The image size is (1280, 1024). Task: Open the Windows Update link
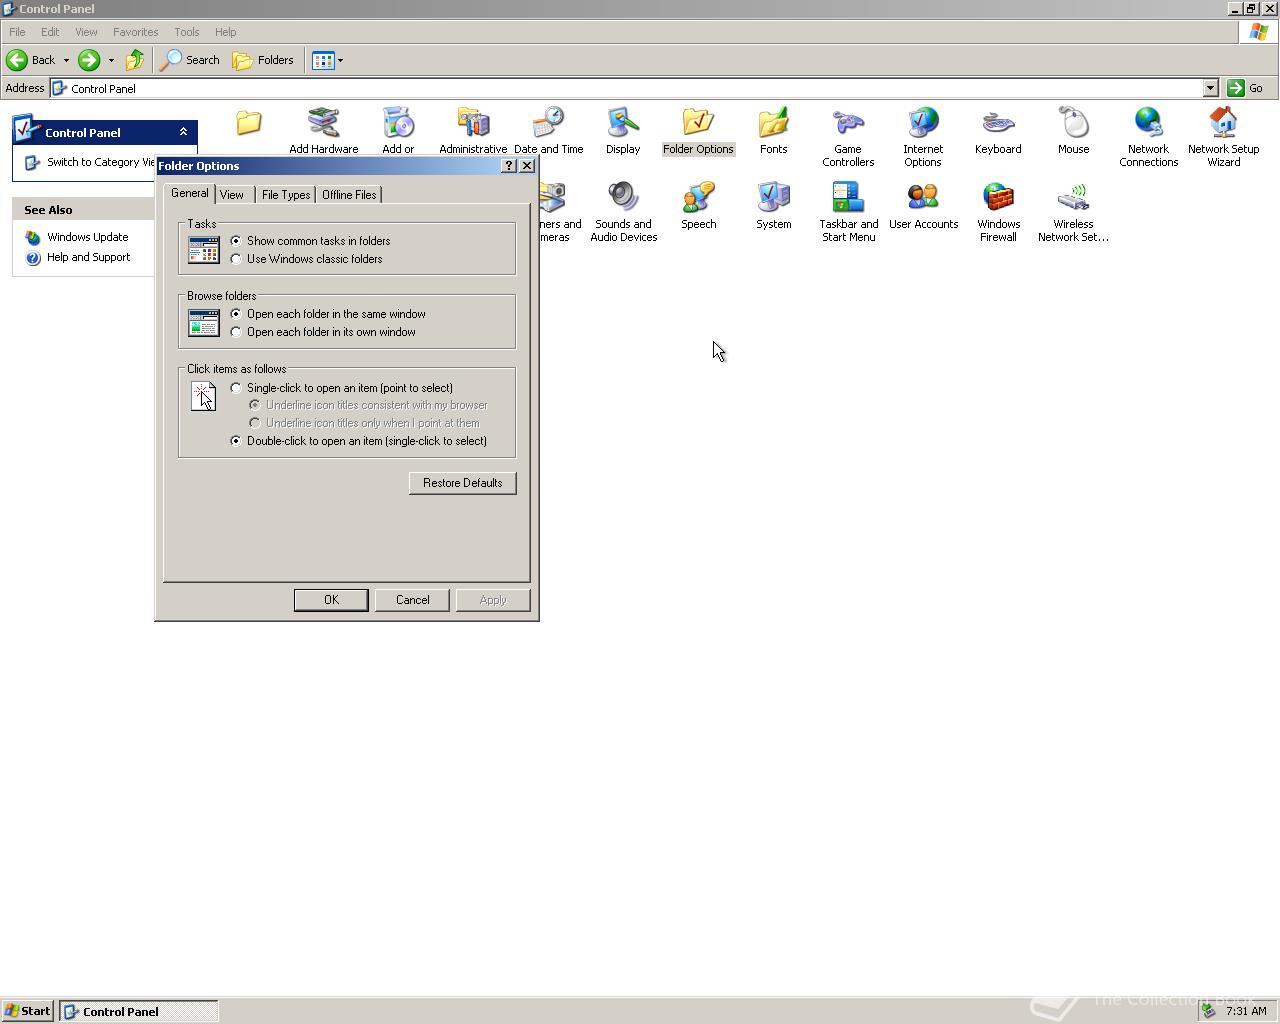point(87,237)
